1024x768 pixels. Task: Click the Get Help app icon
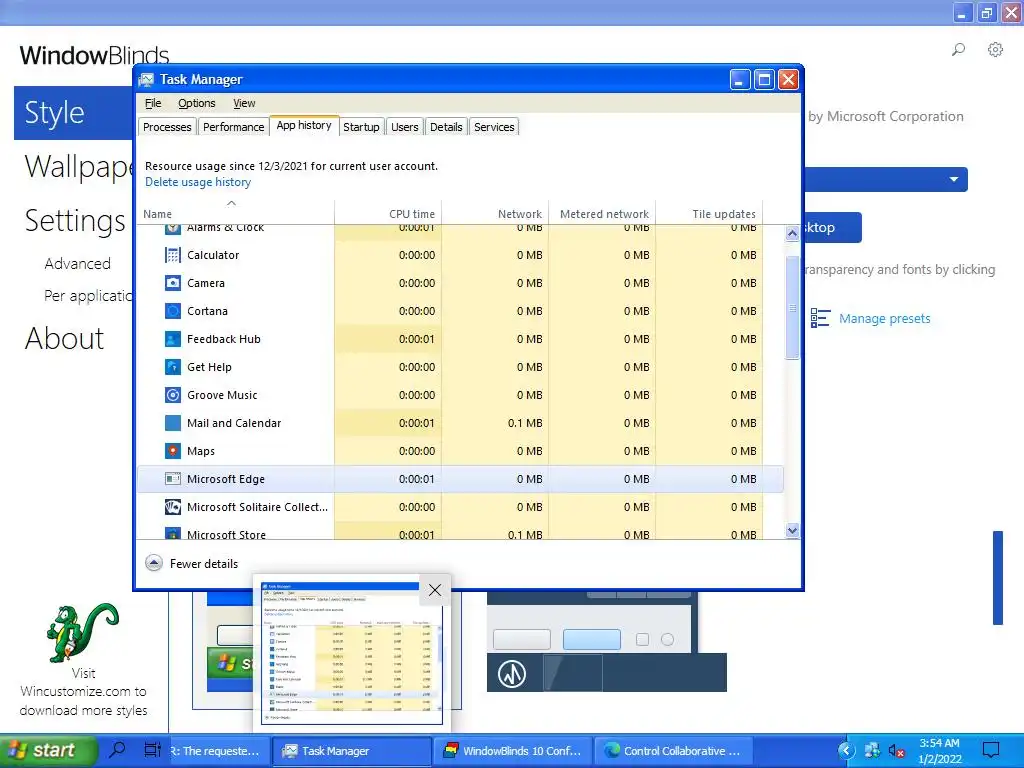click(172, 367)
